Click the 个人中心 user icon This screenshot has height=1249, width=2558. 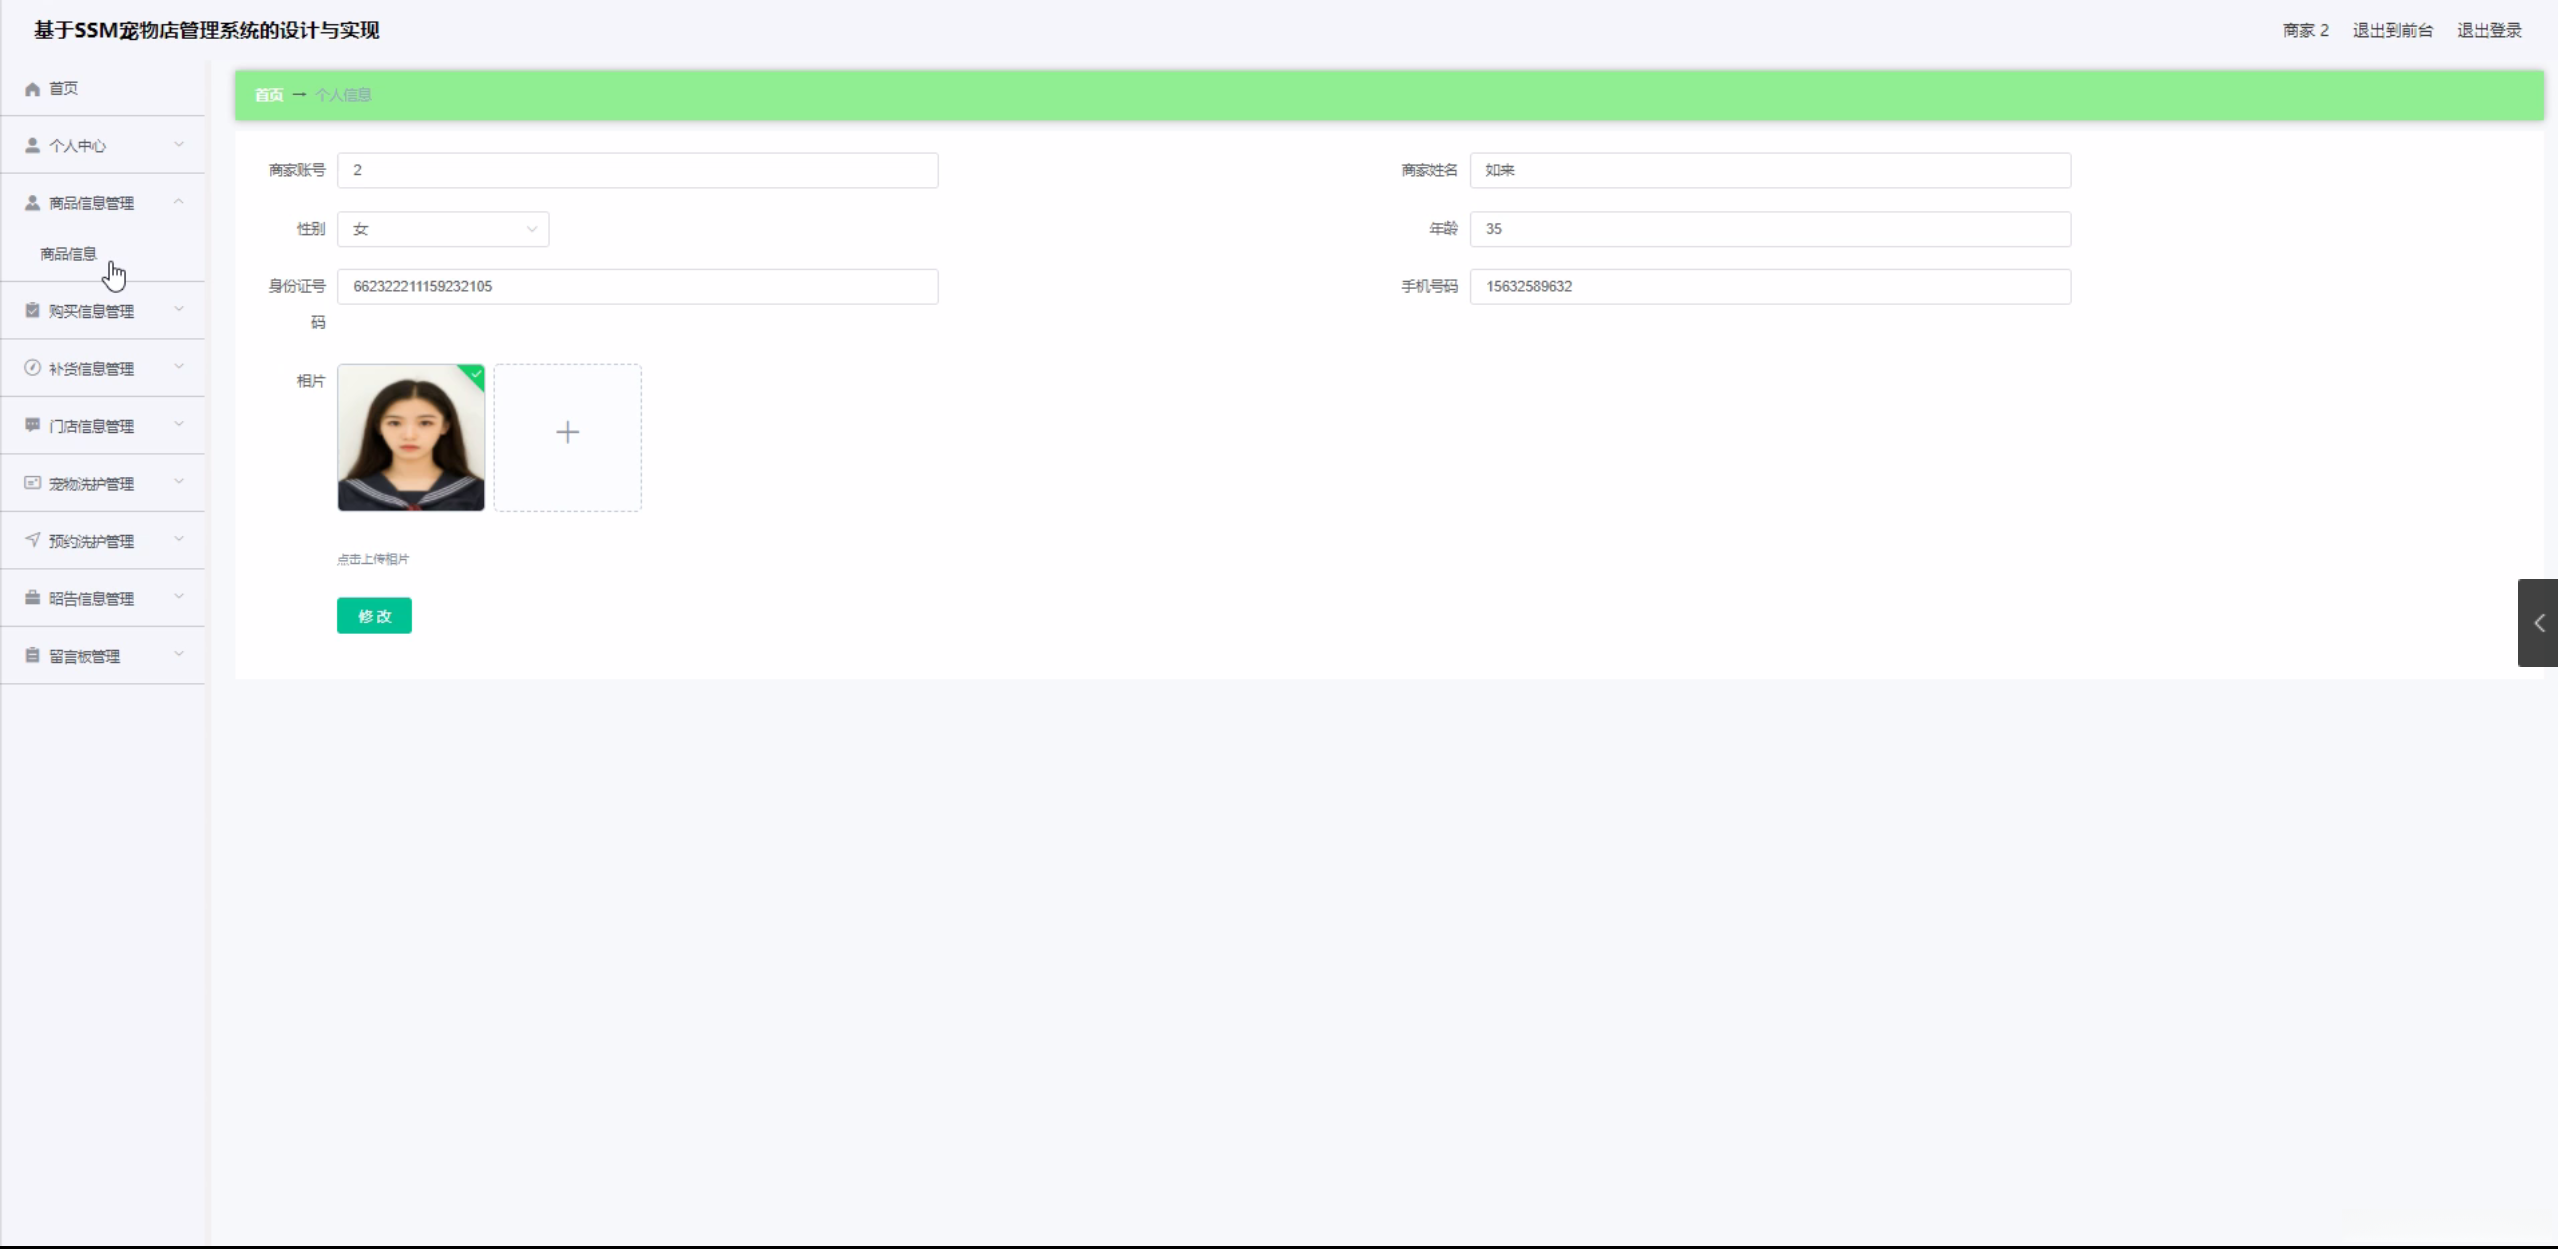(32, 145)
